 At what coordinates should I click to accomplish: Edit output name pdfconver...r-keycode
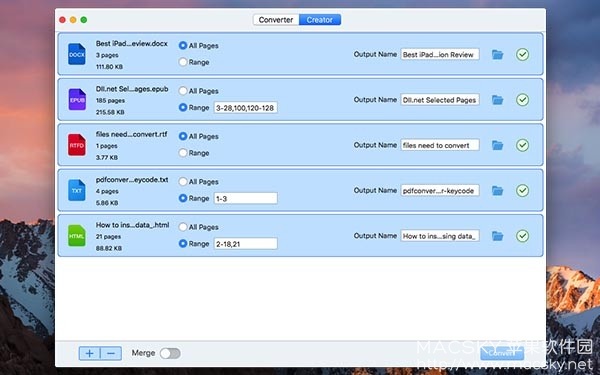440,191
